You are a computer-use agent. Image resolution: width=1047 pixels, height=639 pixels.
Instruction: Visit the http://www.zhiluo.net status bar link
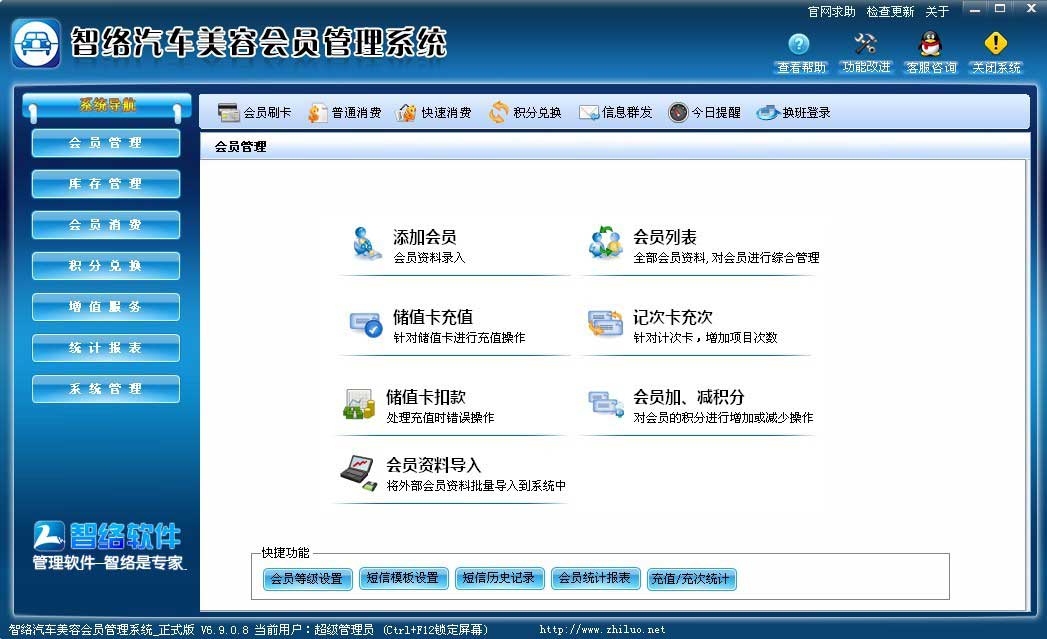pos(602,630)
